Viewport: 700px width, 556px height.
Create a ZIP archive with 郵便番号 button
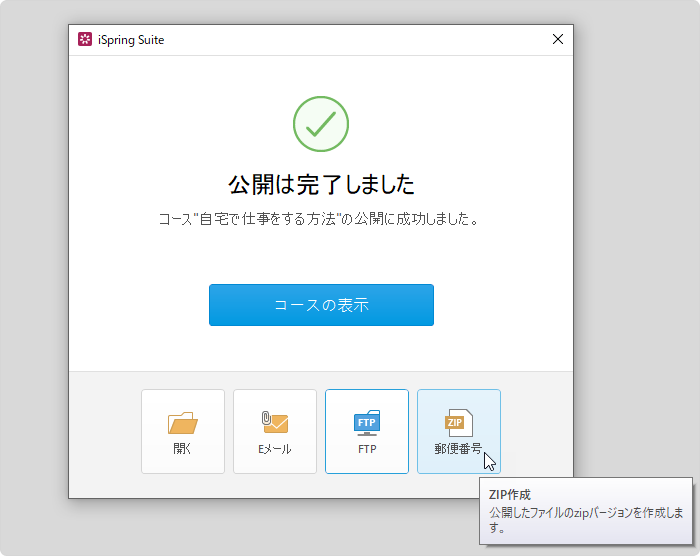(x=459, y=431)
